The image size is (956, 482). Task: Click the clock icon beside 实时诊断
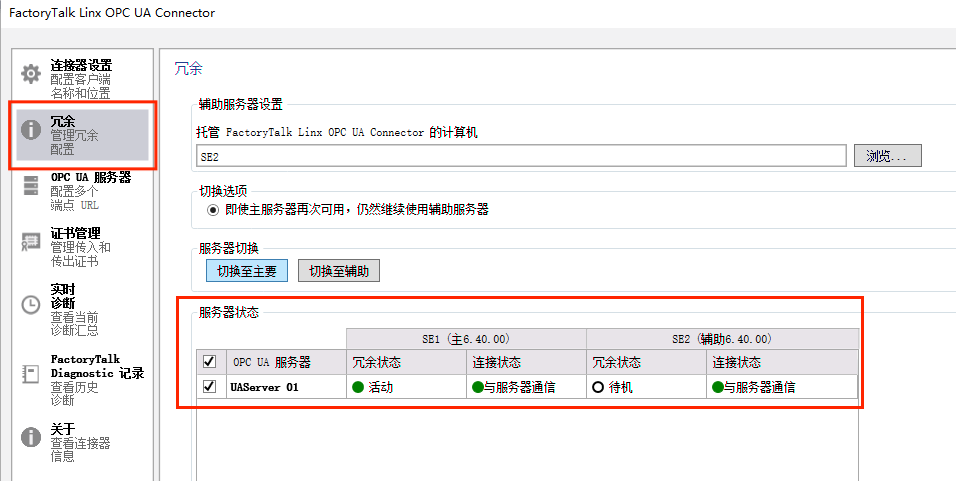coord(31,304)
